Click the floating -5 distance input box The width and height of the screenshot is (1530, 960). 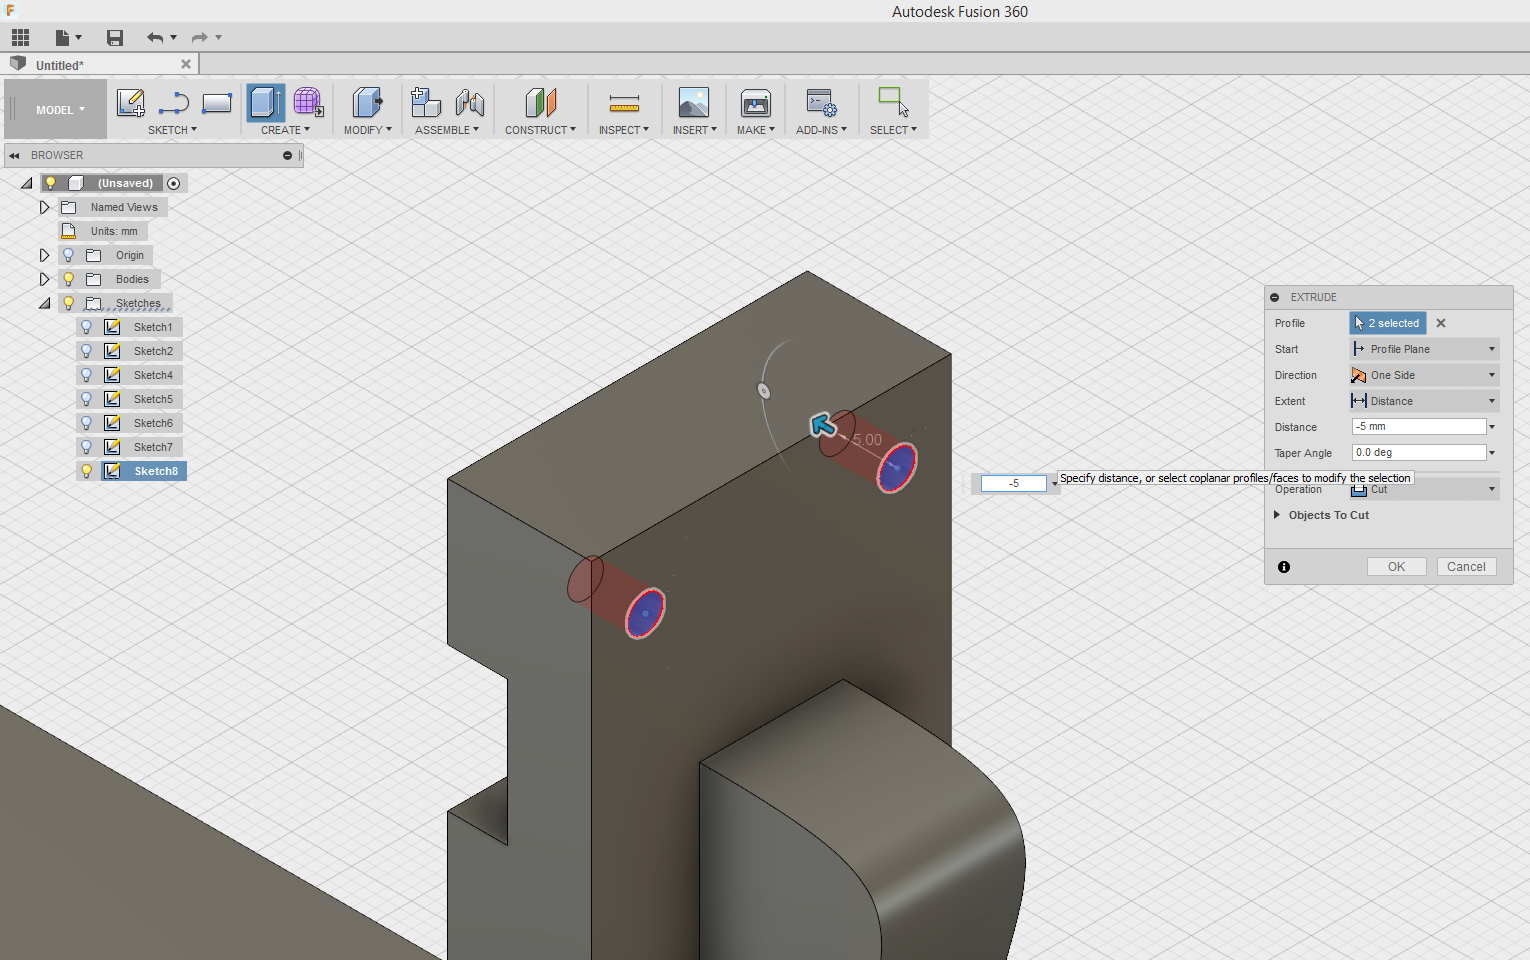(x=1013, y=483)
